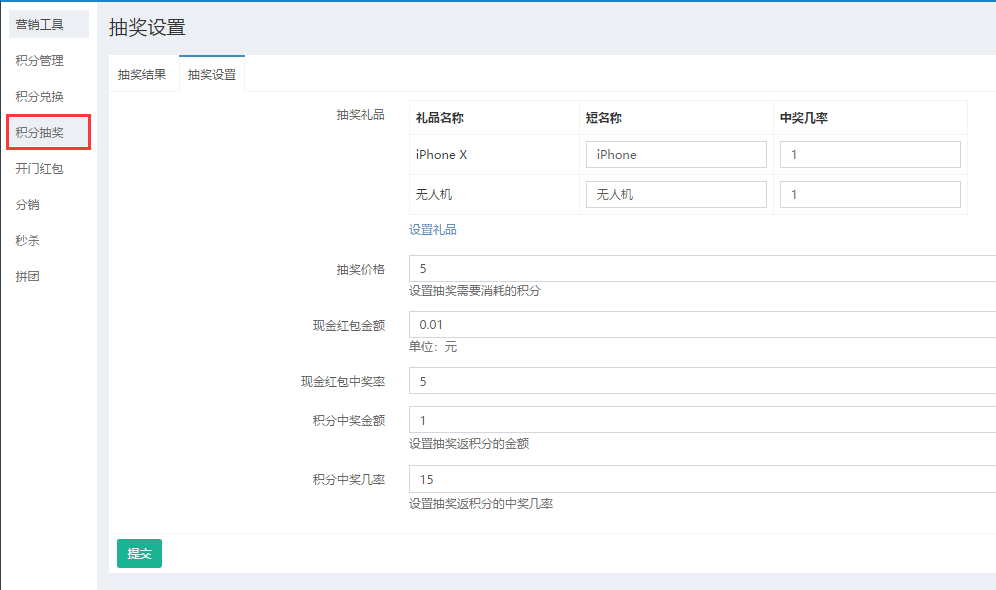Go to 拼团 in the sidebar
The image size is (996, 590).
point(28,276)
